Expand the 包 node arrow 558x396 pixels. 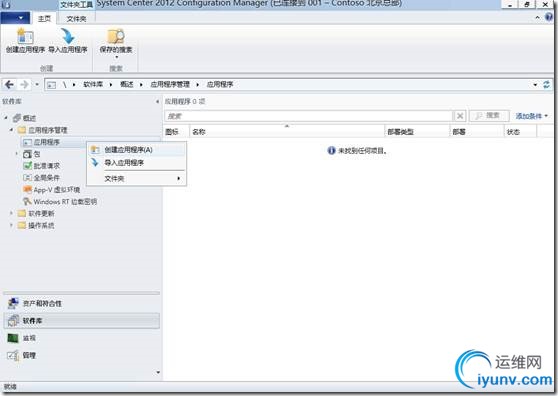(16, 154)
